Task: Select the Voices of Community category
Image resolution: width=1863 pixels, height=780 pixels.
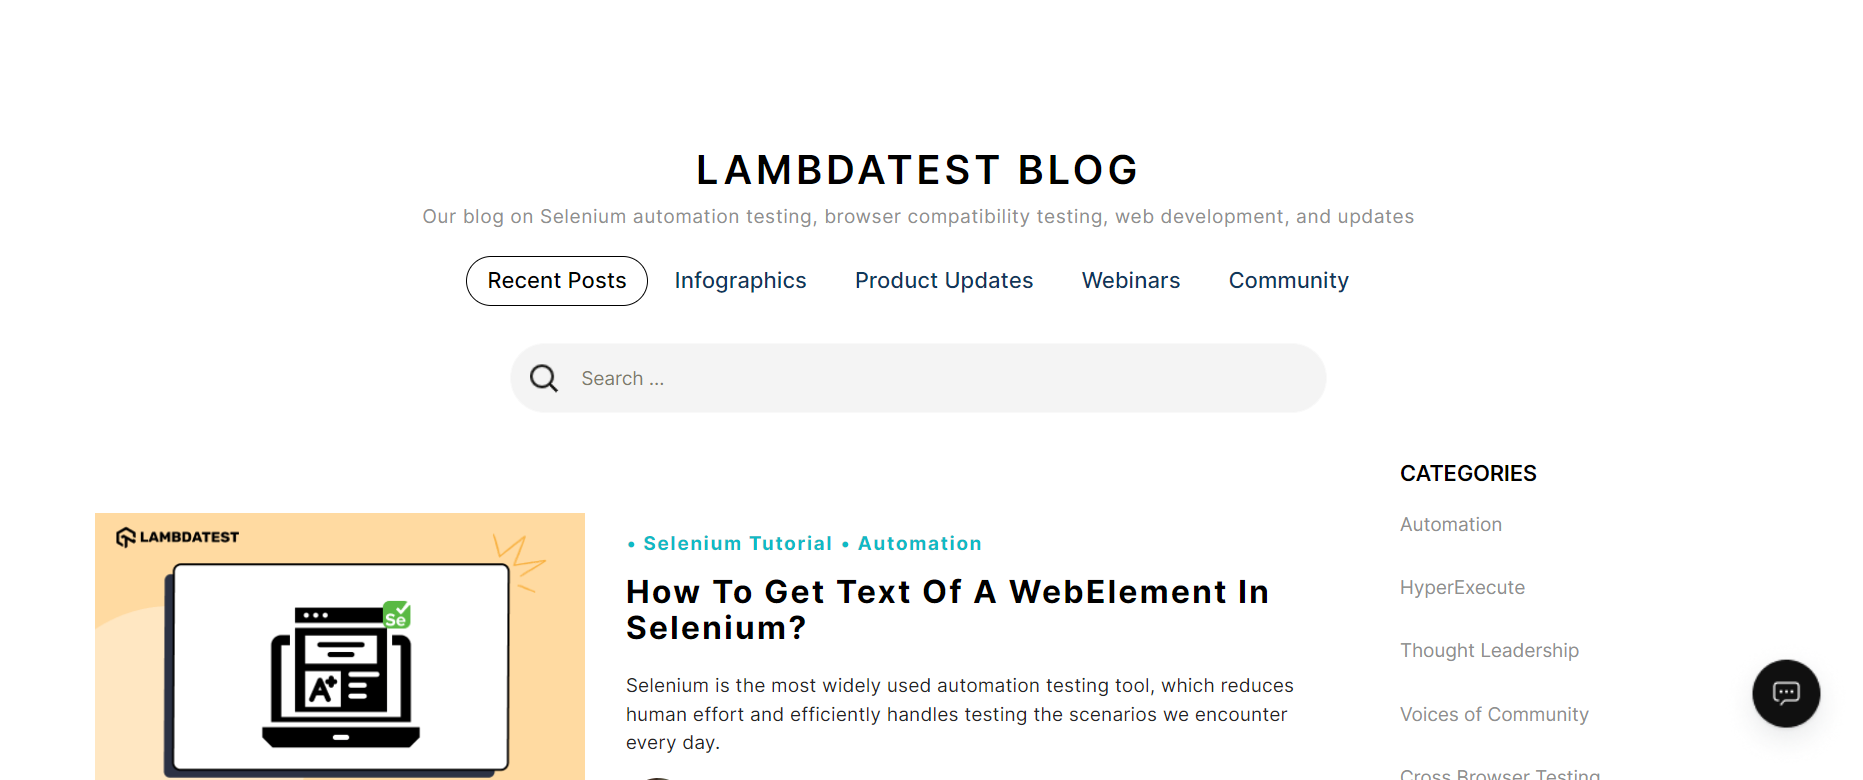Action: pyautogui.click(x=1494, y=713)
